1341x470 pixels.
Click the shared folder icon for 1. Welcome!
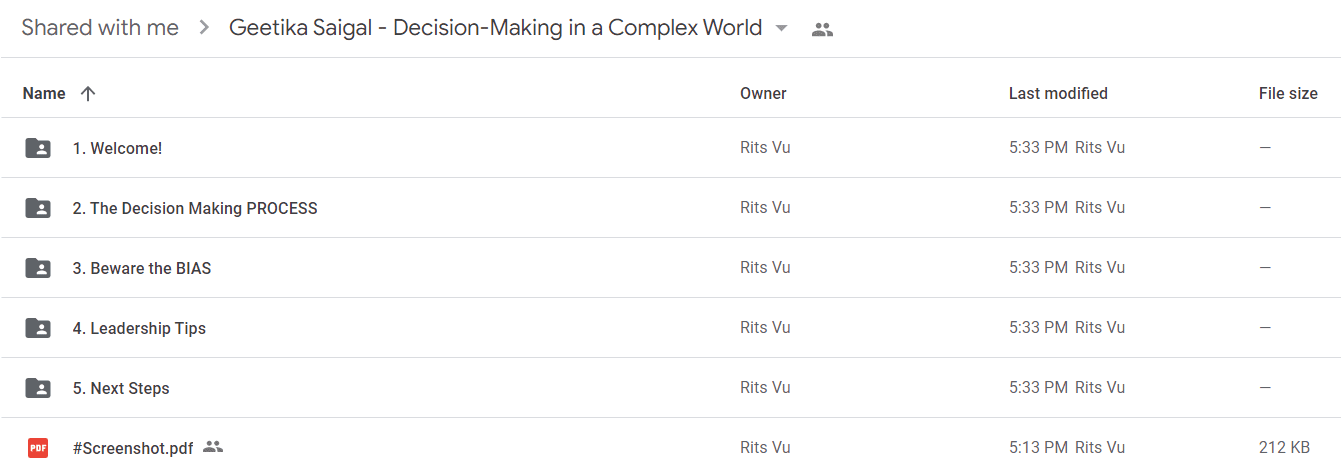coord(38,148)
